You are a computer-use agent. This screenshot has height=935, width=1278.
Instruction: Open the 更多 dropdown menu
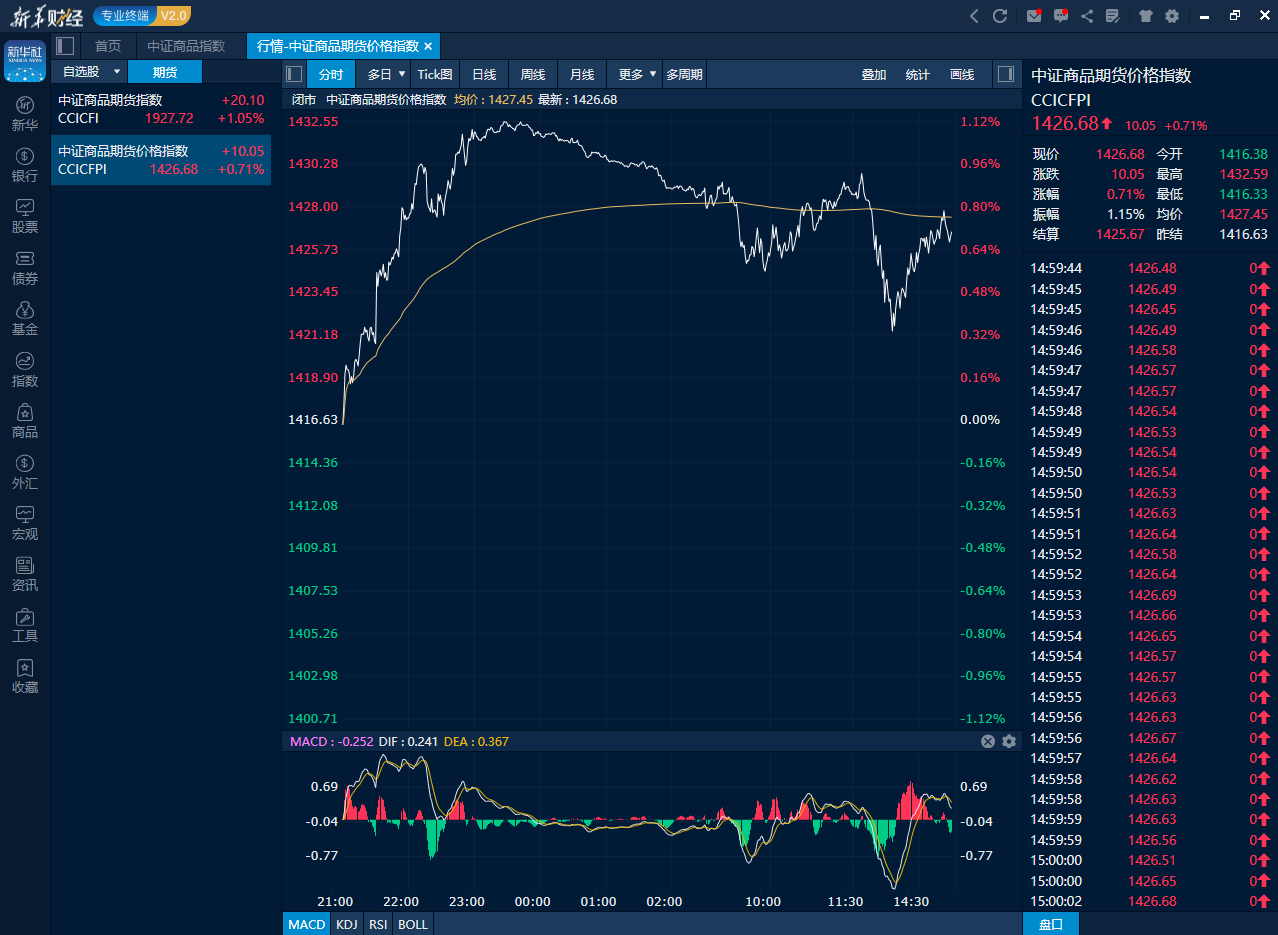click(634, 73)
